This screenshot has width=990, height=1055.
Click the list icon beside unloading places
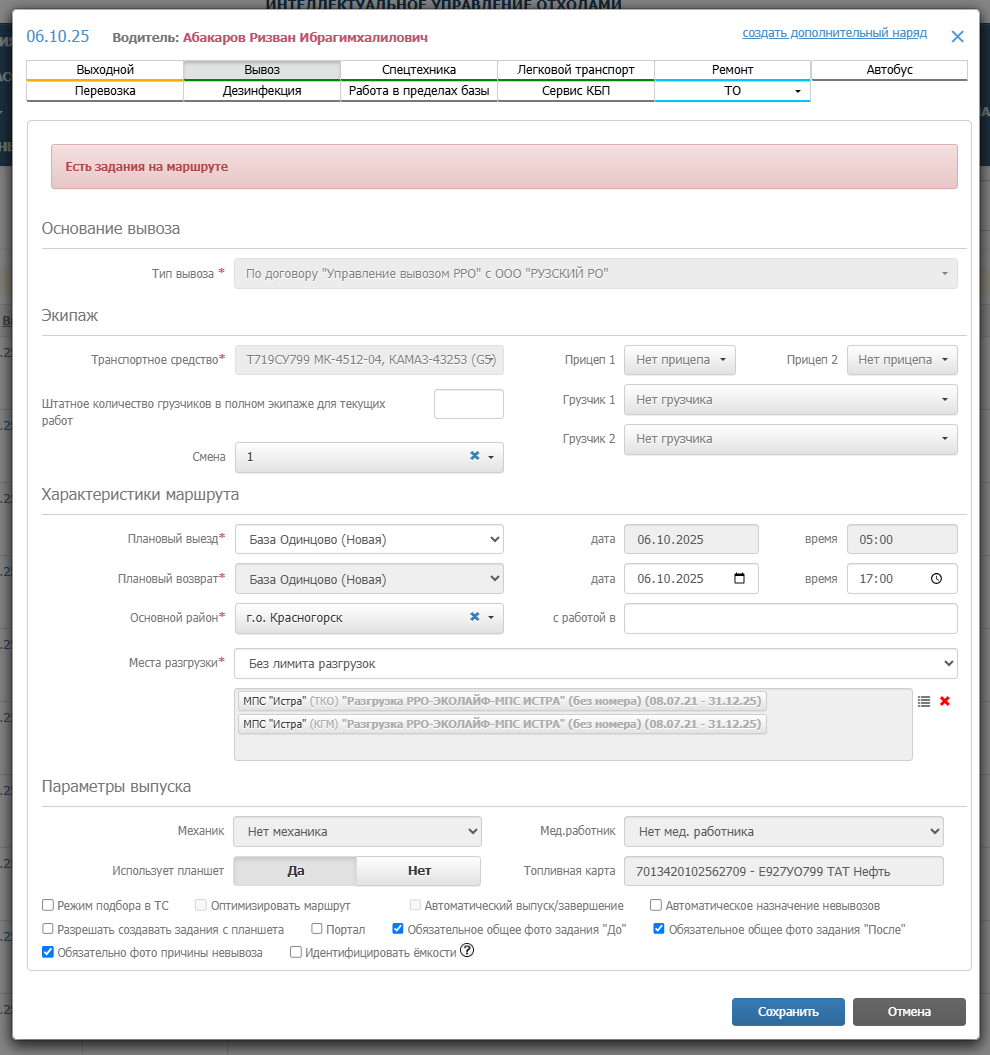coord(924,702)
